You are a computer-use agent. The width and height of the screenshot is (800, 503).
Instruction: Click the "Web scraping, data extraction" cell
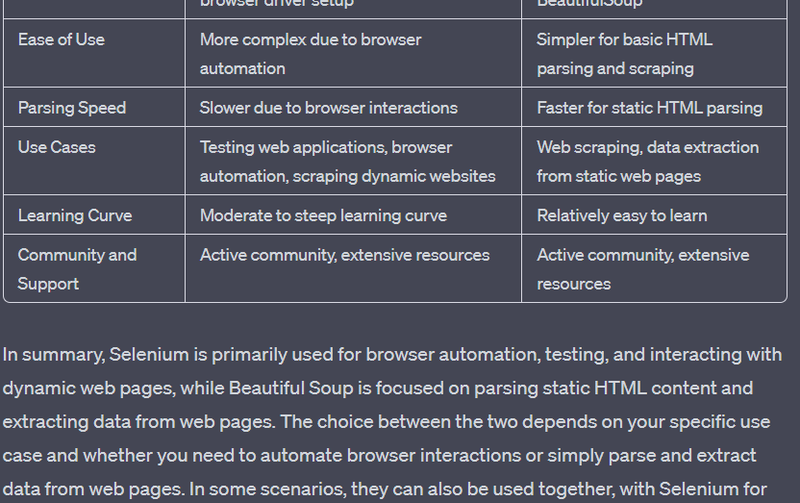point(647,161)
